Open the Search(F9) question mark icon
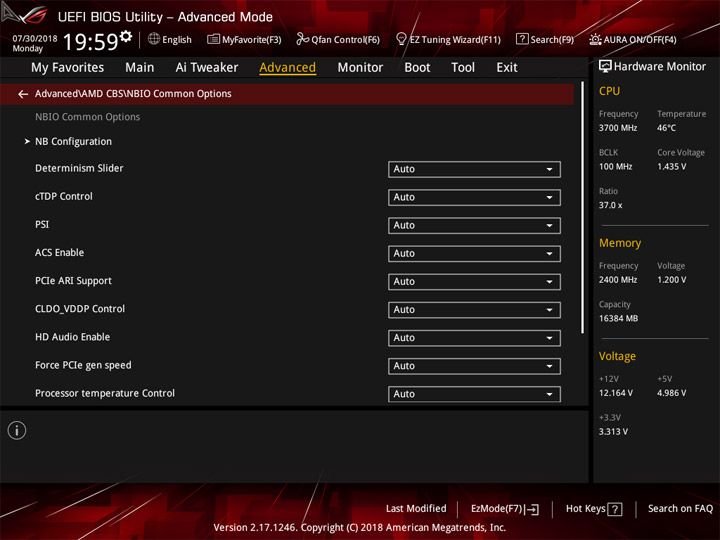 pos(522,39)
